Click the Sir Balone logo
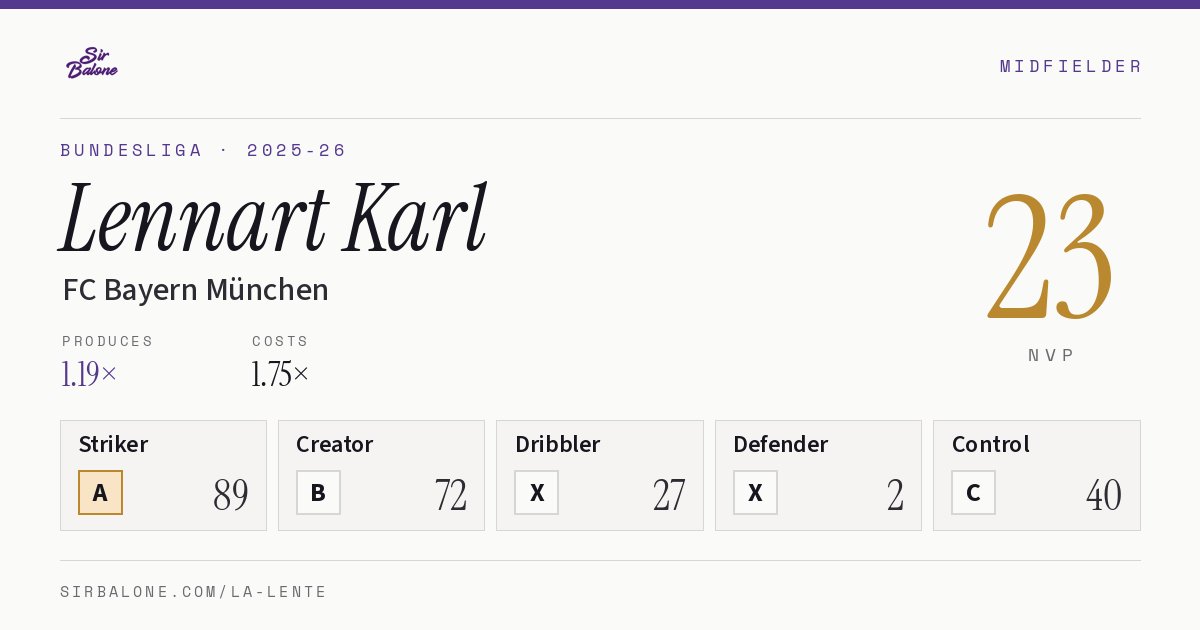 click(92, 62)
